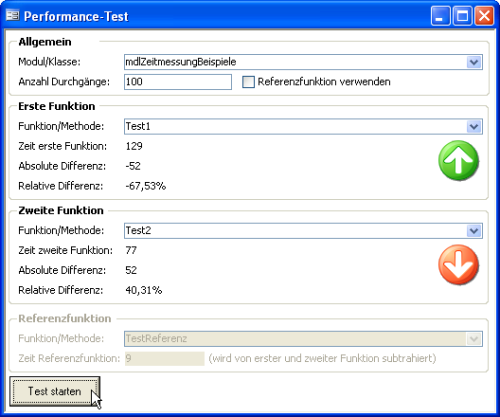
Task: Click the Zeit zweite Funktion value 77
Action: tap(131, 250)
